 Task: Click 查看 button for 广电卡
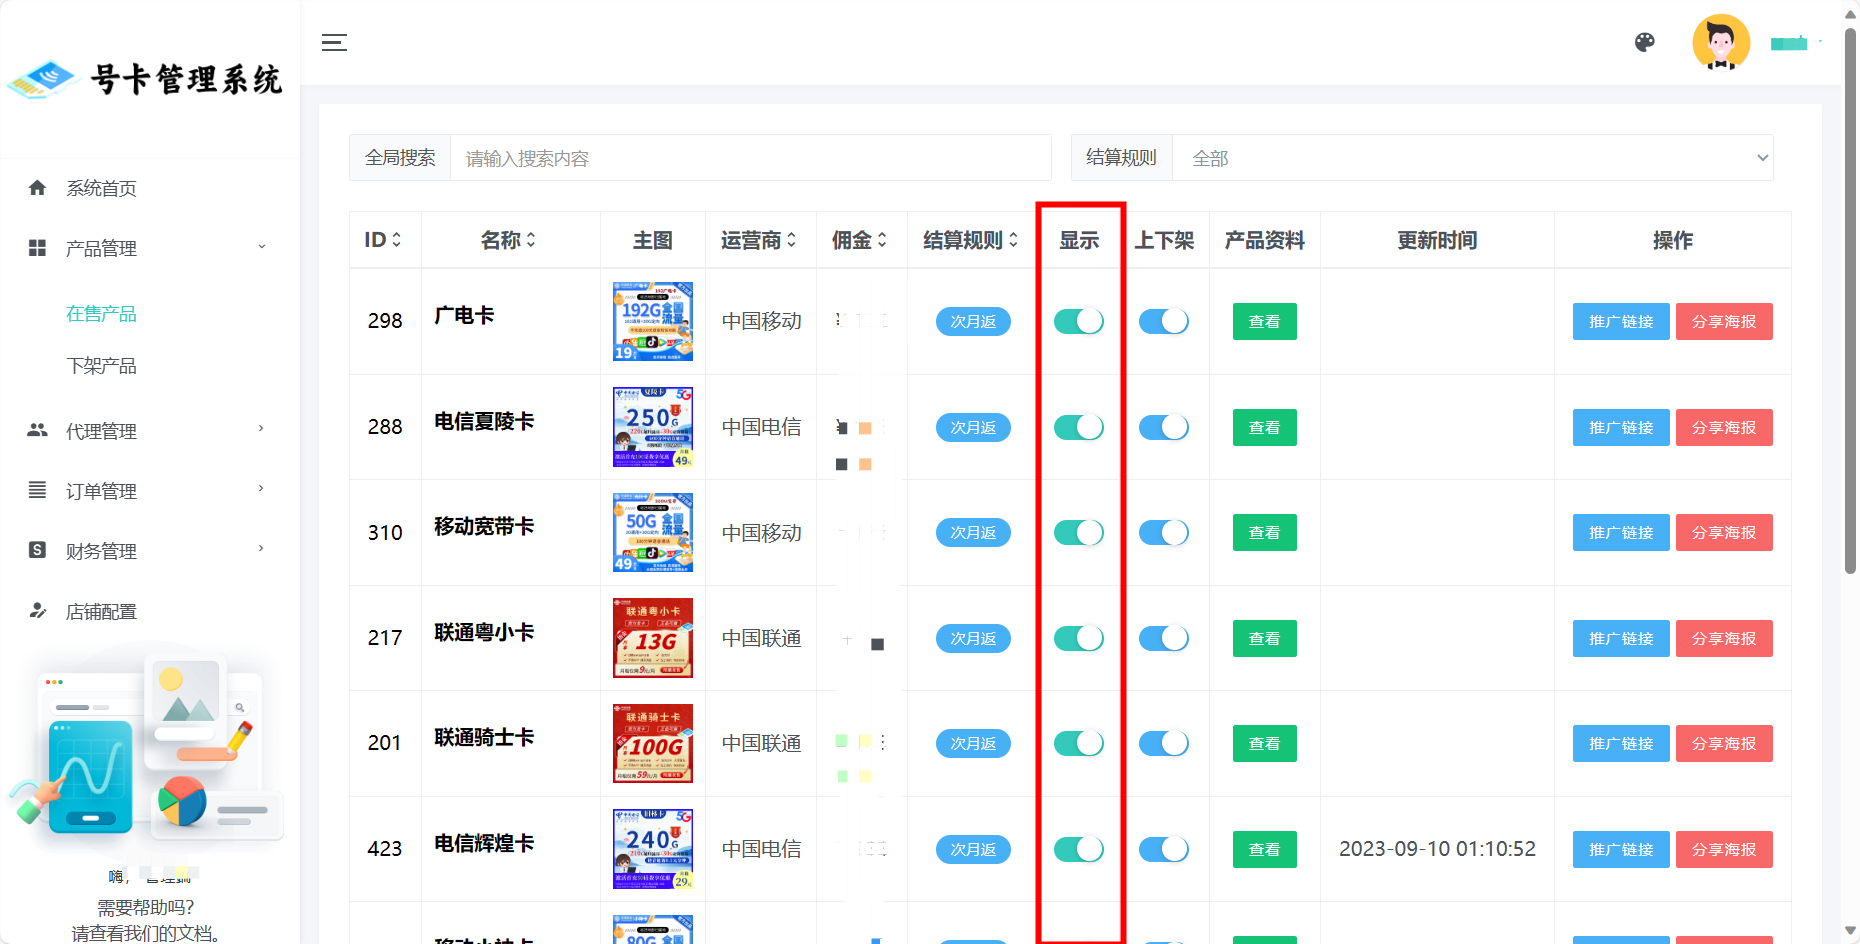[x=1265, y=321]
